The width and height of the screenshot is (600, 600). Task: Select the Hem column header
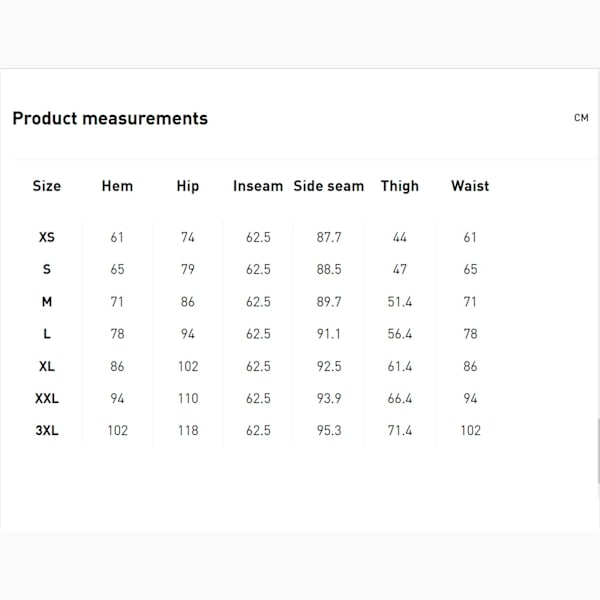tap(117, 186)
